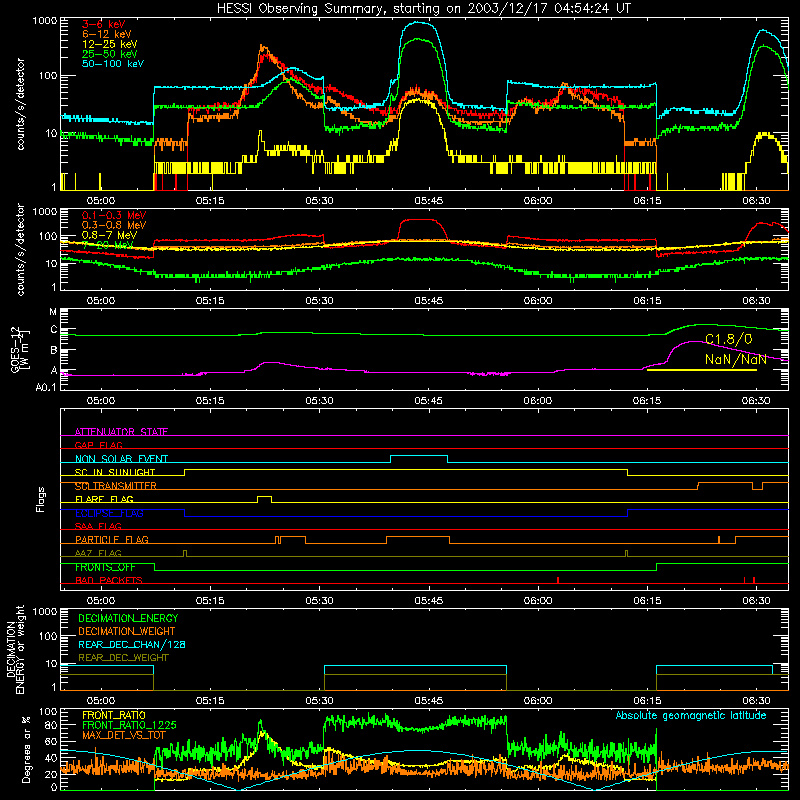Select the orange '6-12 keV' legend label
The image size is (800, 800).
106,34
